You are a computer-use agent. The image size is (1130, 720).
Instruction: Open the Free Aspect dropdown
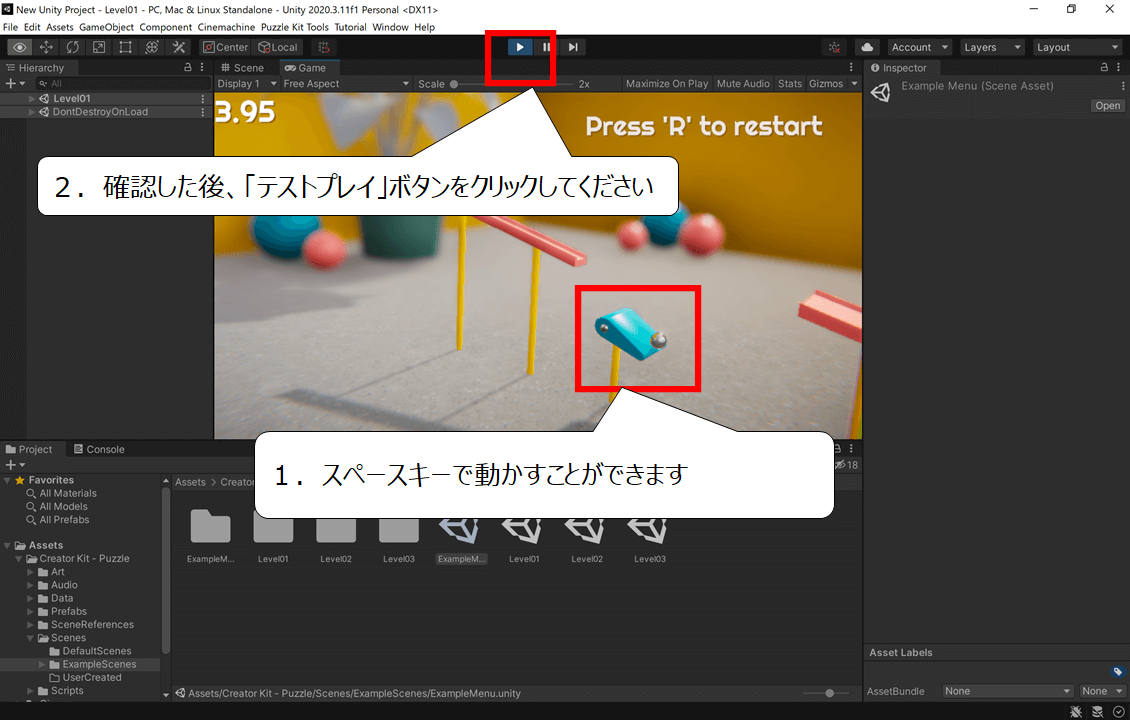[x=345, y=84]
